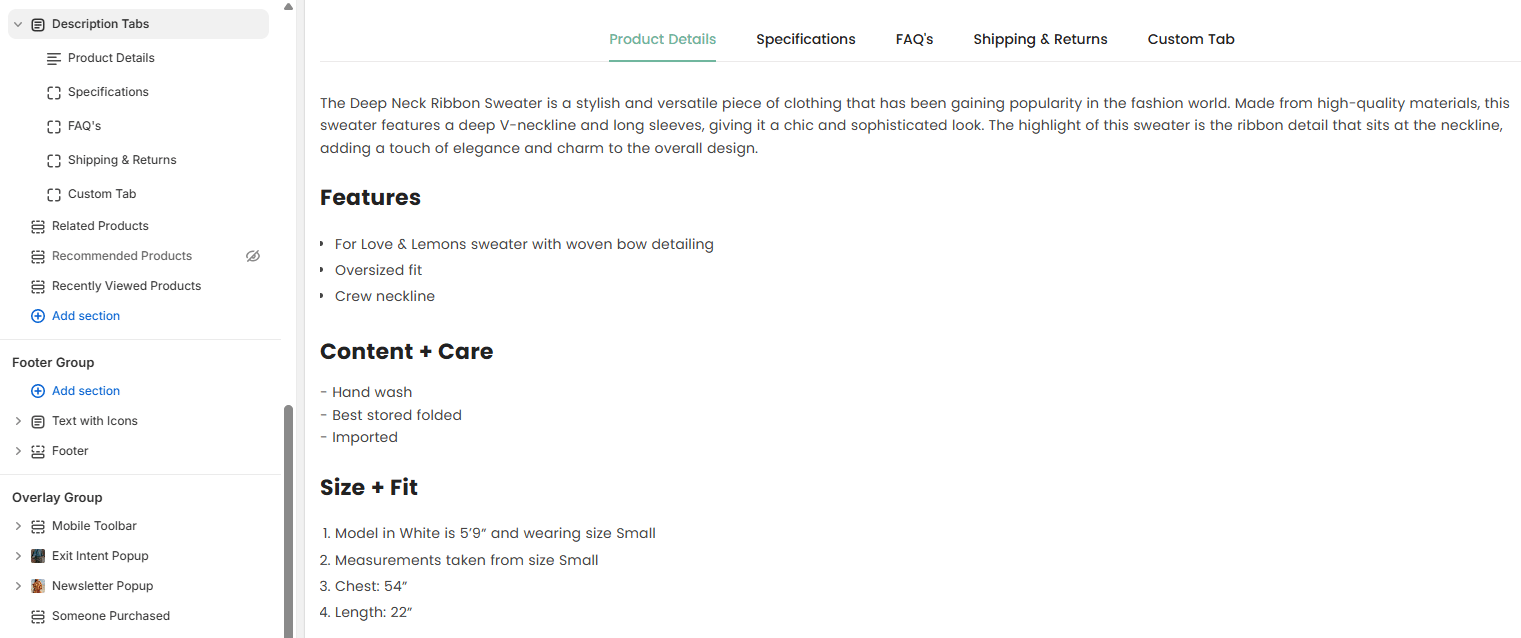Switch to the Specifications tab
The width and height of the screenshot is (1521, 638).
(806, 39)
